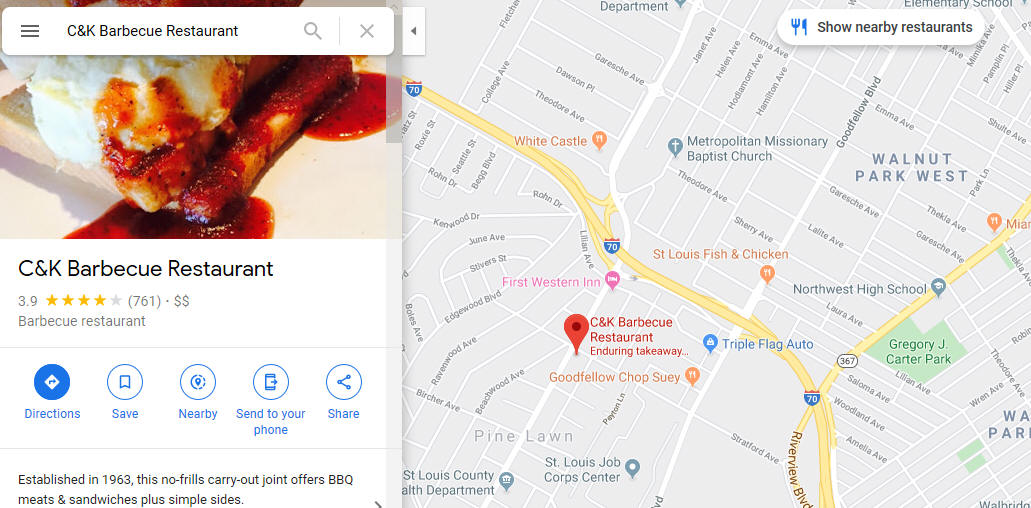This screenshot has width=1031, height=508.
Task: Open Nearby places search
Action: [x=198, y=392]
